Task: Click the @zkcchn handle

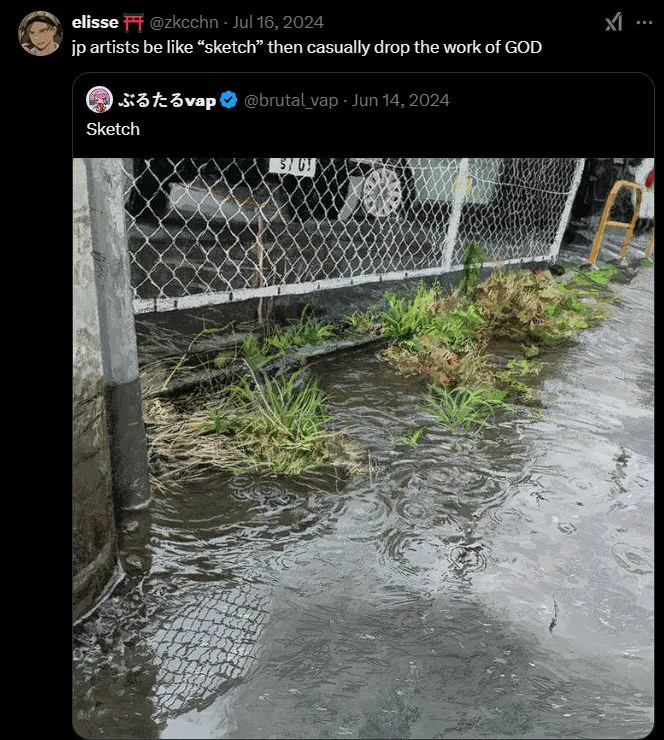Action: (187, 22)
